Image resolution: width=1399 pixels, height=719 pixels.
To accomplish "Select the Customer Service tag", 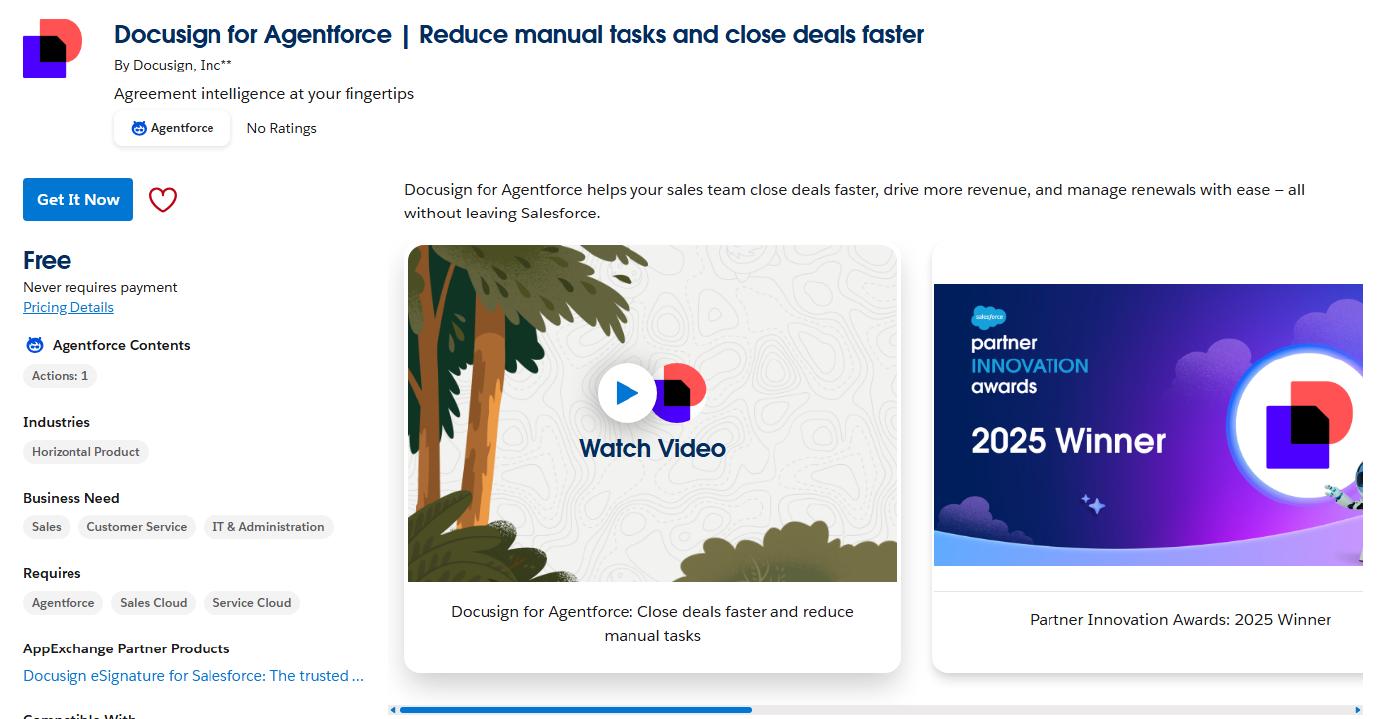I will coord(137,527).
